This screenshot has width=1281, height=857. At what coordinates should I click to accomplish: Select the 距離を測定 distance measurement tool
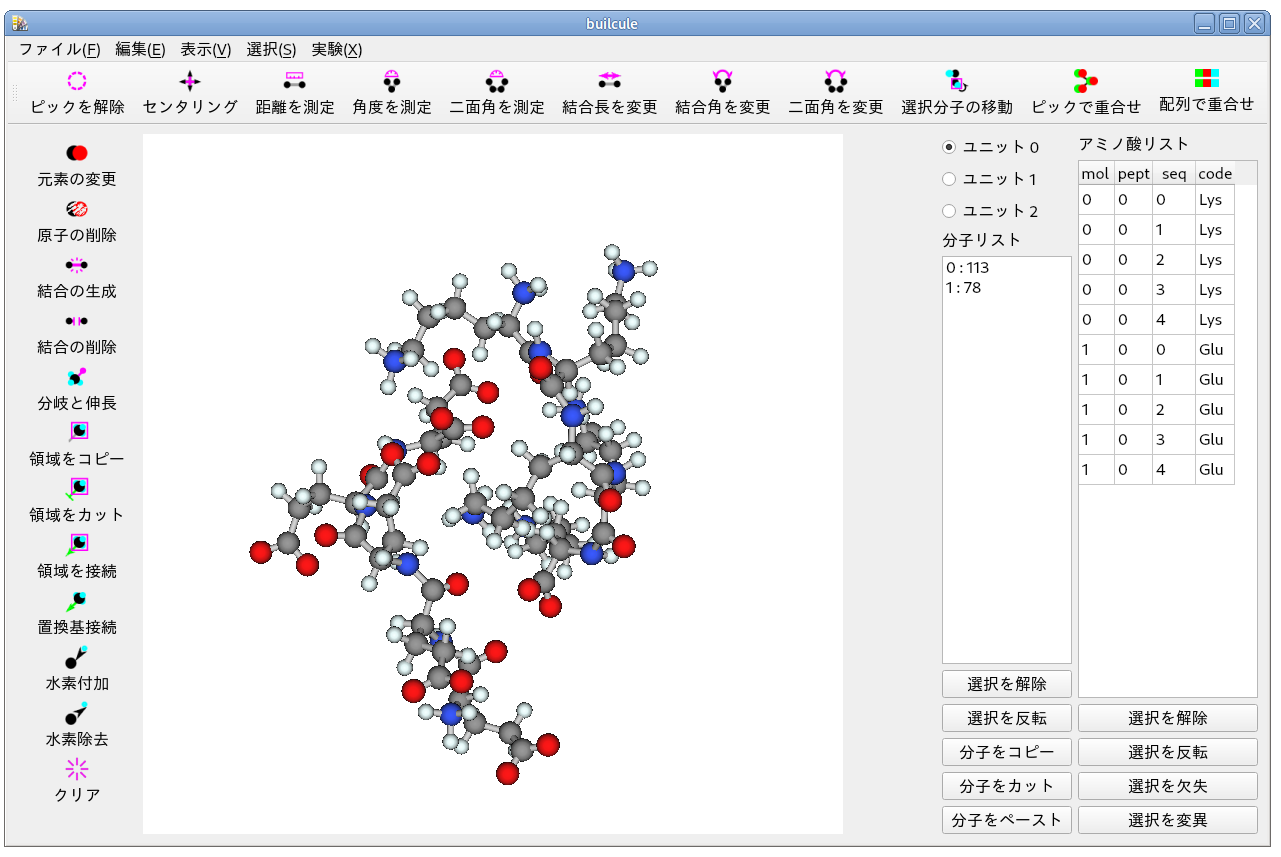pos(294,82)
